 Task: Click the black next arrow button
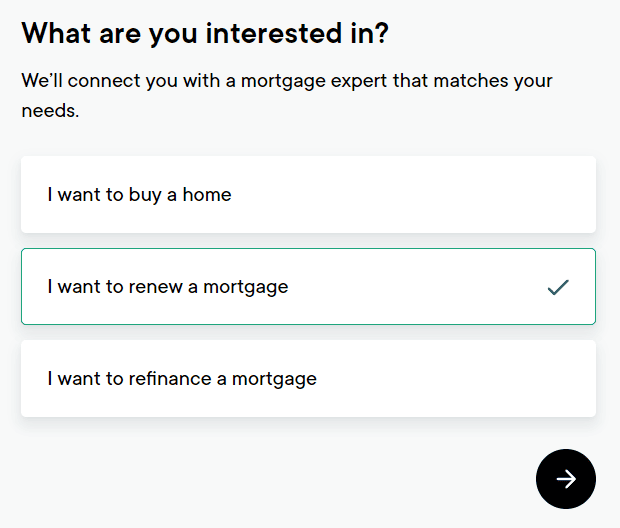[x=565, y=479]
